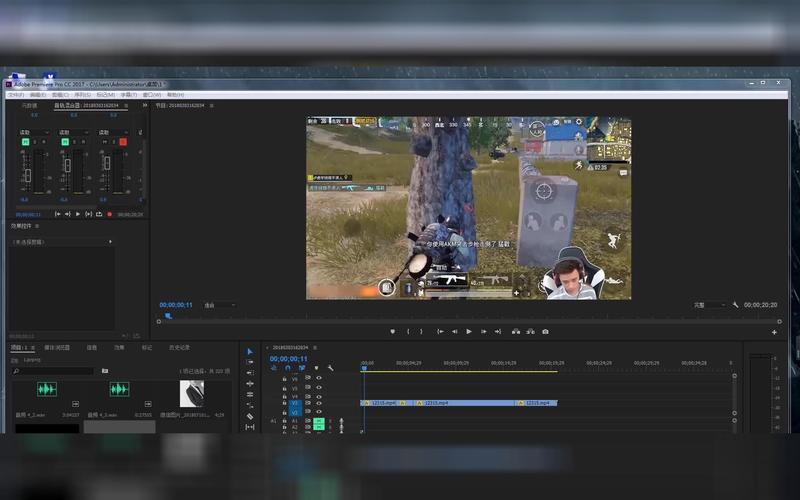Select the Ripple Edit tool
800x500 pixels.
click(249, 384)
